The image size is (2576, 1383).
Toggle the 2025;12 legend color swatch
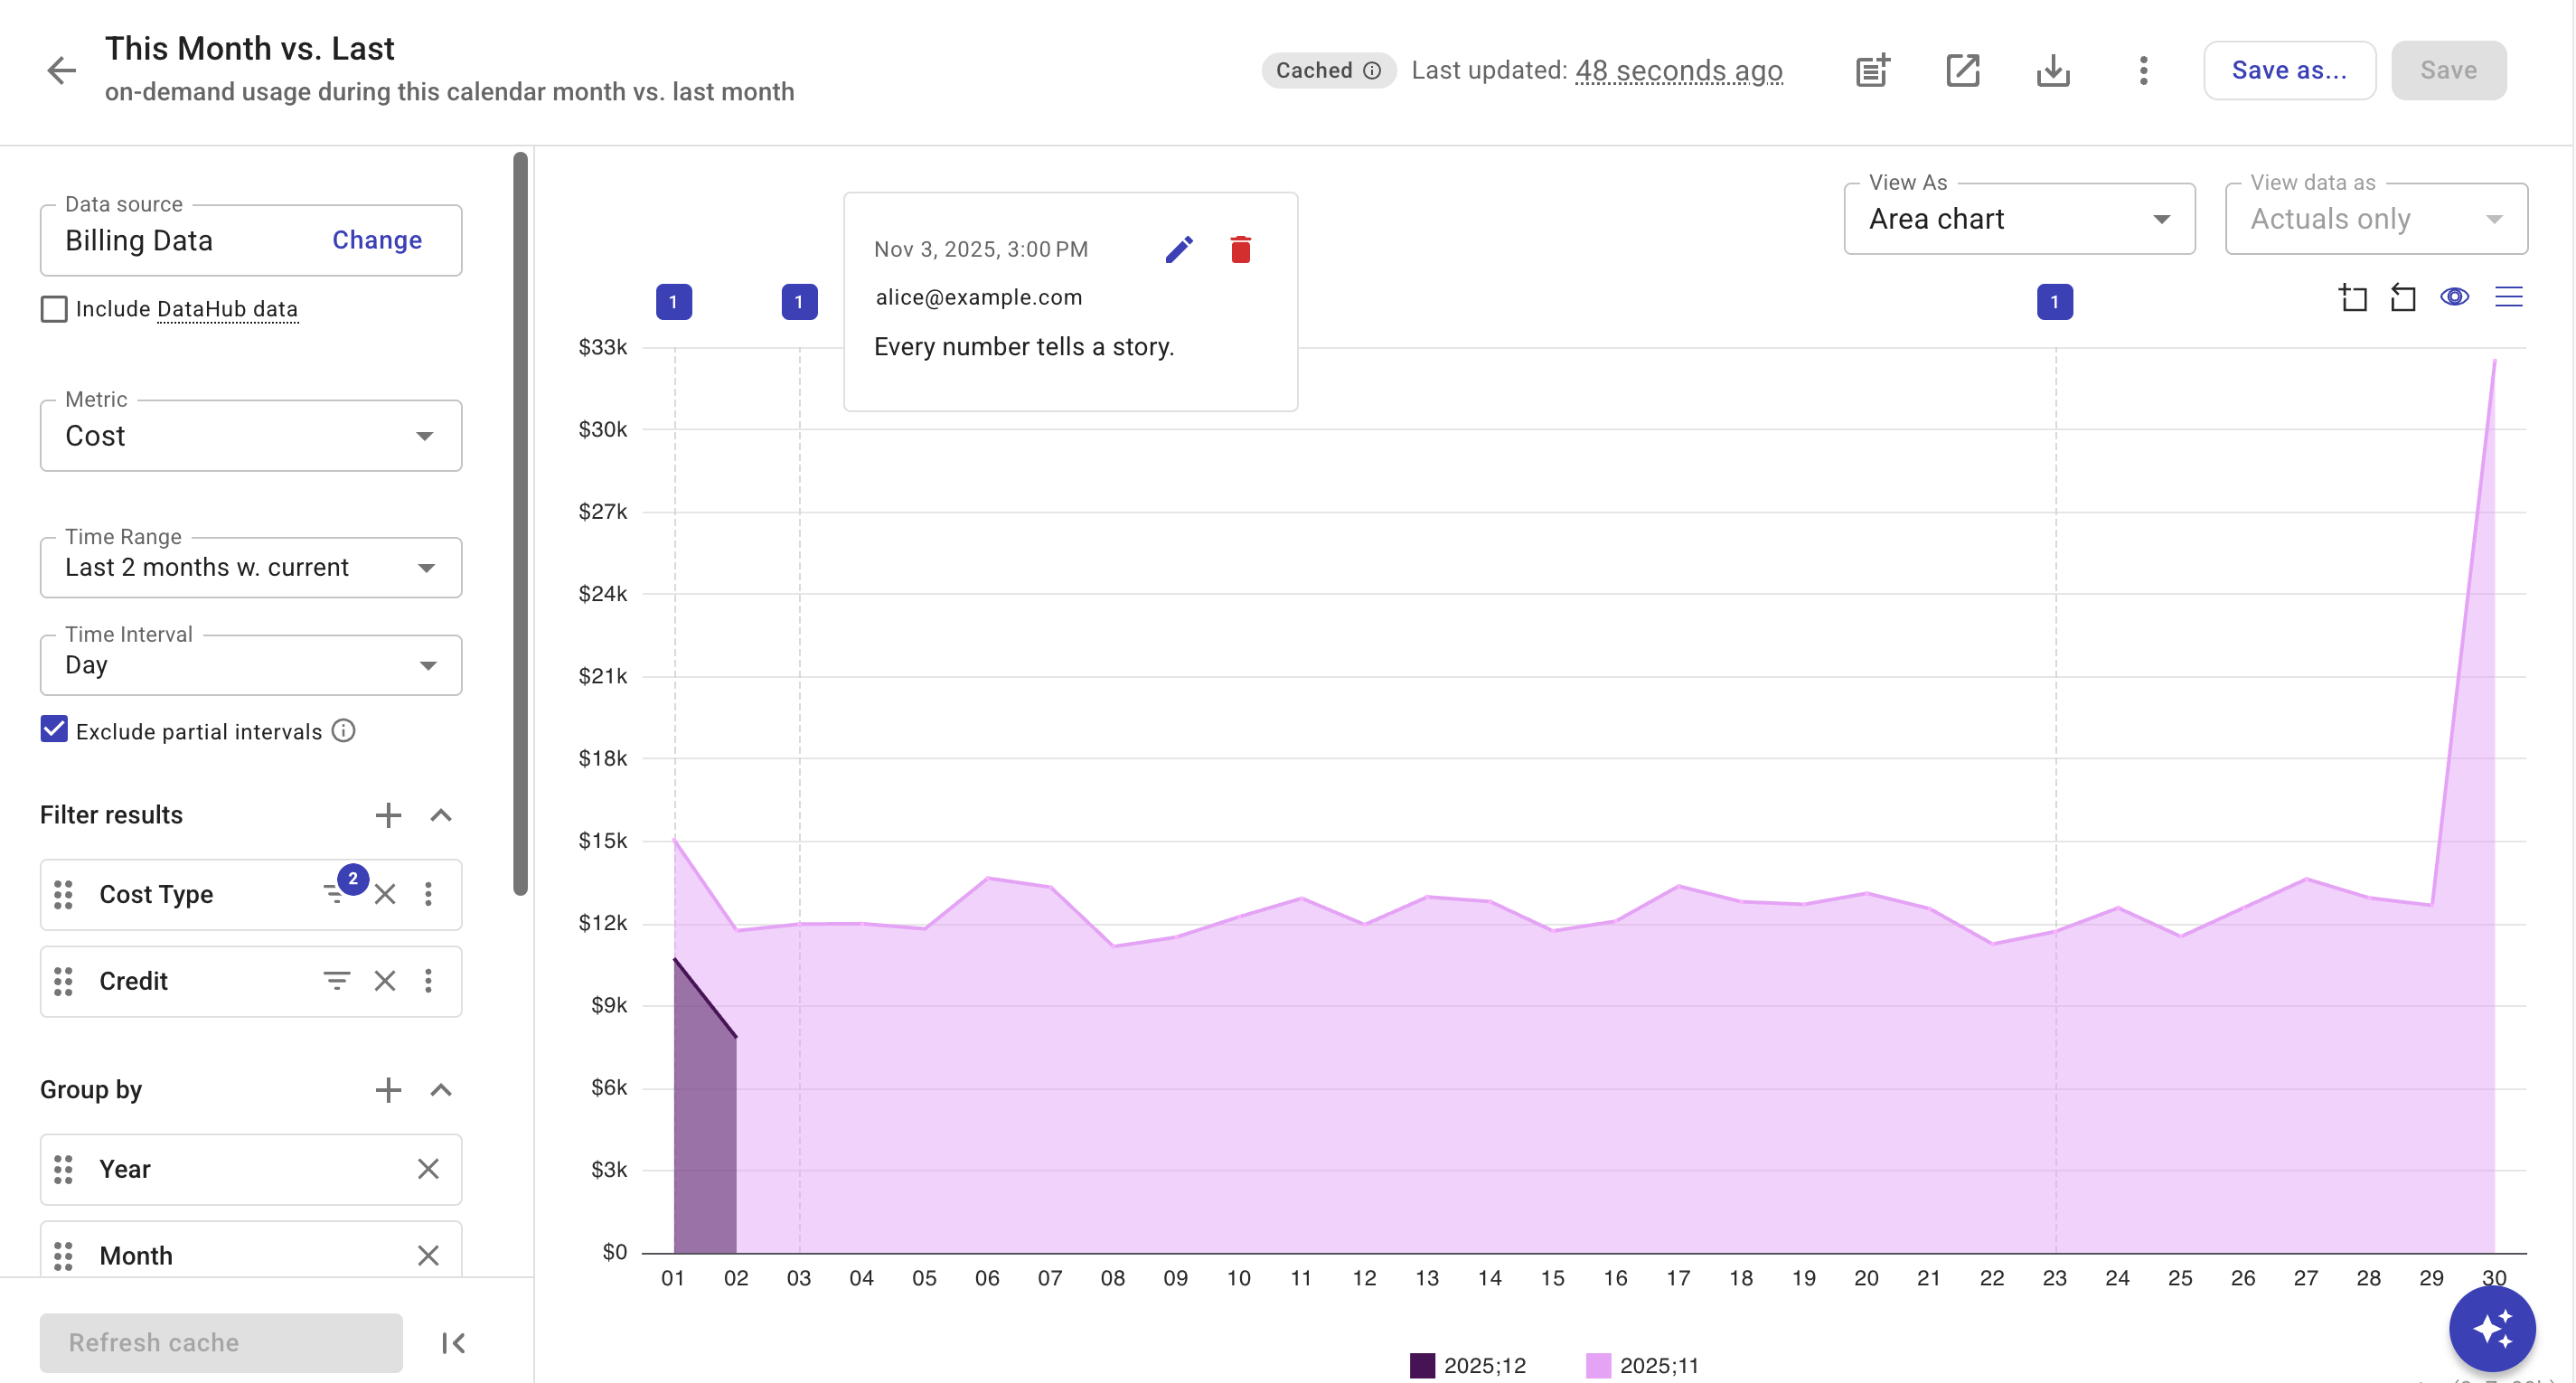point(1421,1365)
